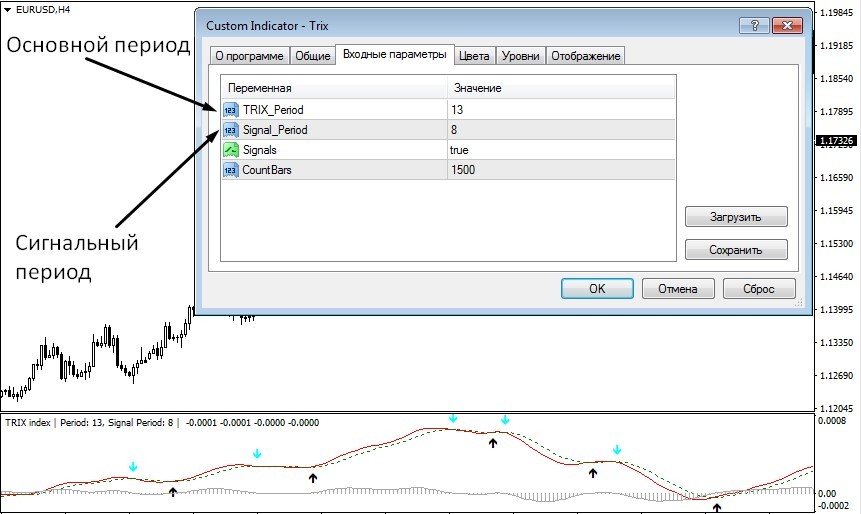Select the CountBars value 1500 field

tap(561, 170)
